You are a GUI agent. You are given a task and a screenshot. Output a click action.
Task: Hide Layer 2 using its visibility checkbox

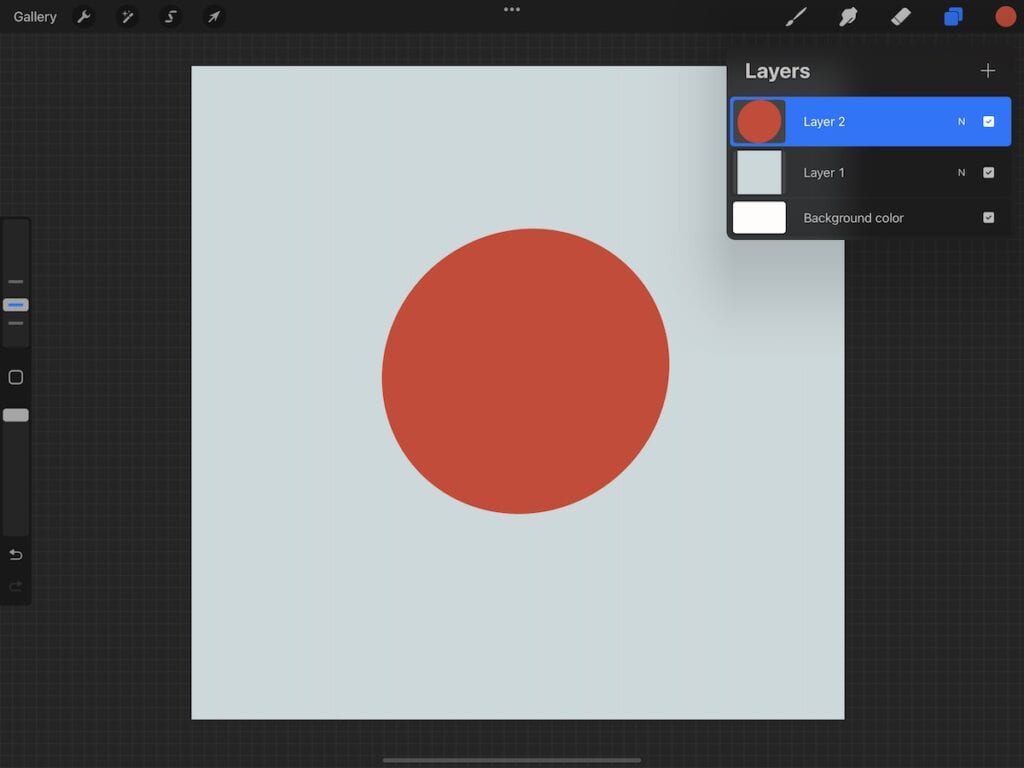(x=989, y=121)
